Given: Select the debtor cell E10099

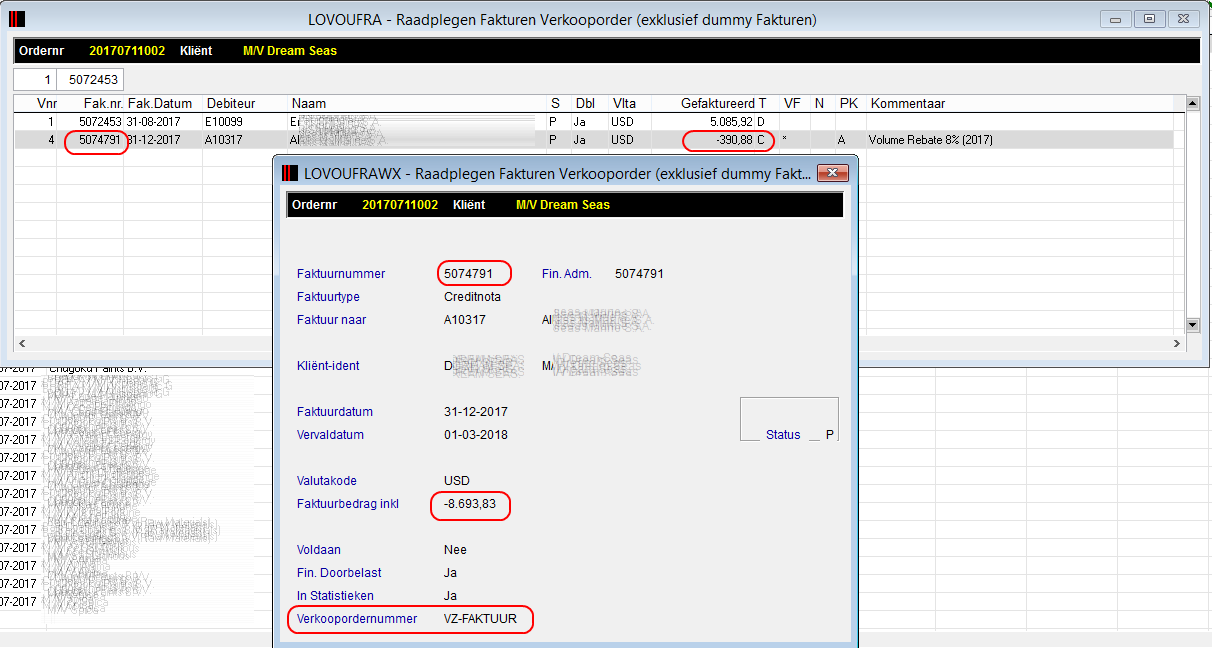Looking at the screenshot, I should click(226, 122).
